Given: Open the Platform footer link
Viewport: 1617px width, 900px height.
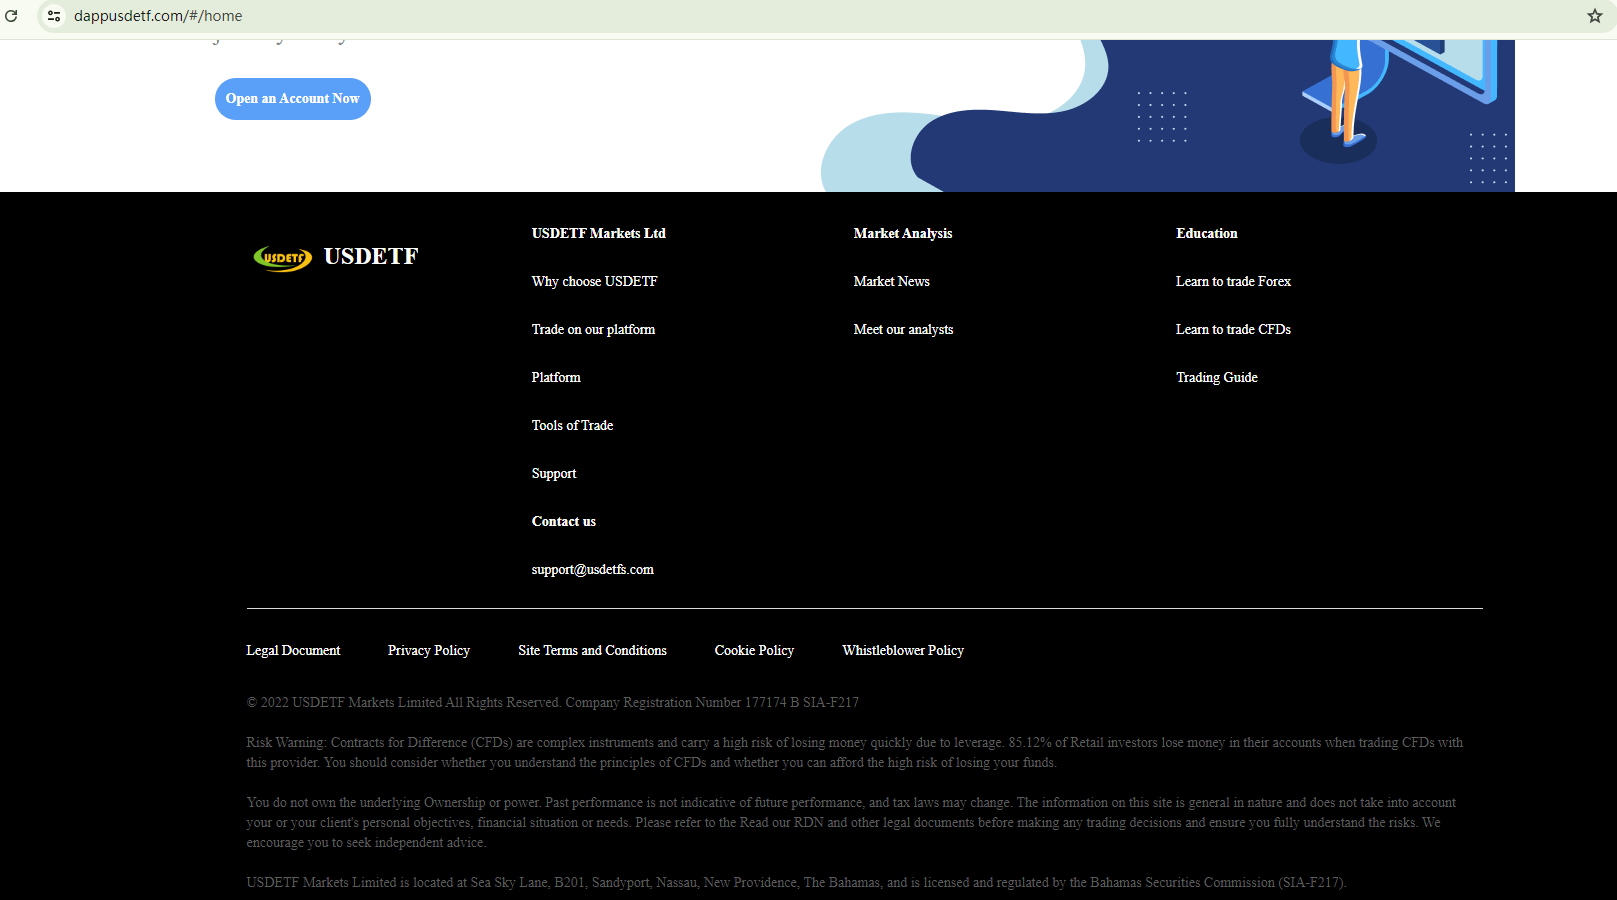Looking at the screenshot, I should (556, 378).
